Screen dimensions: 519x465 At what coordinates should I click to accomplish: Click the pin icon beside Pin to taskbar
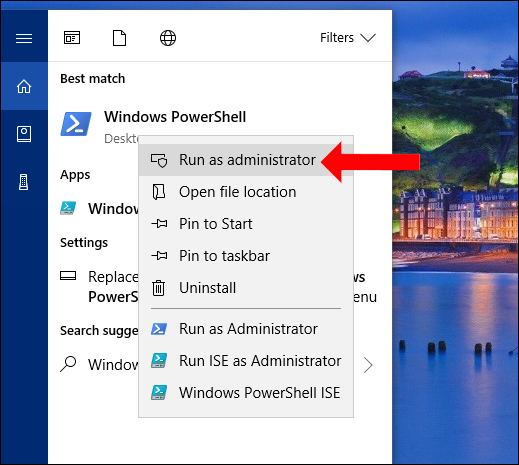tap(159, 255)
